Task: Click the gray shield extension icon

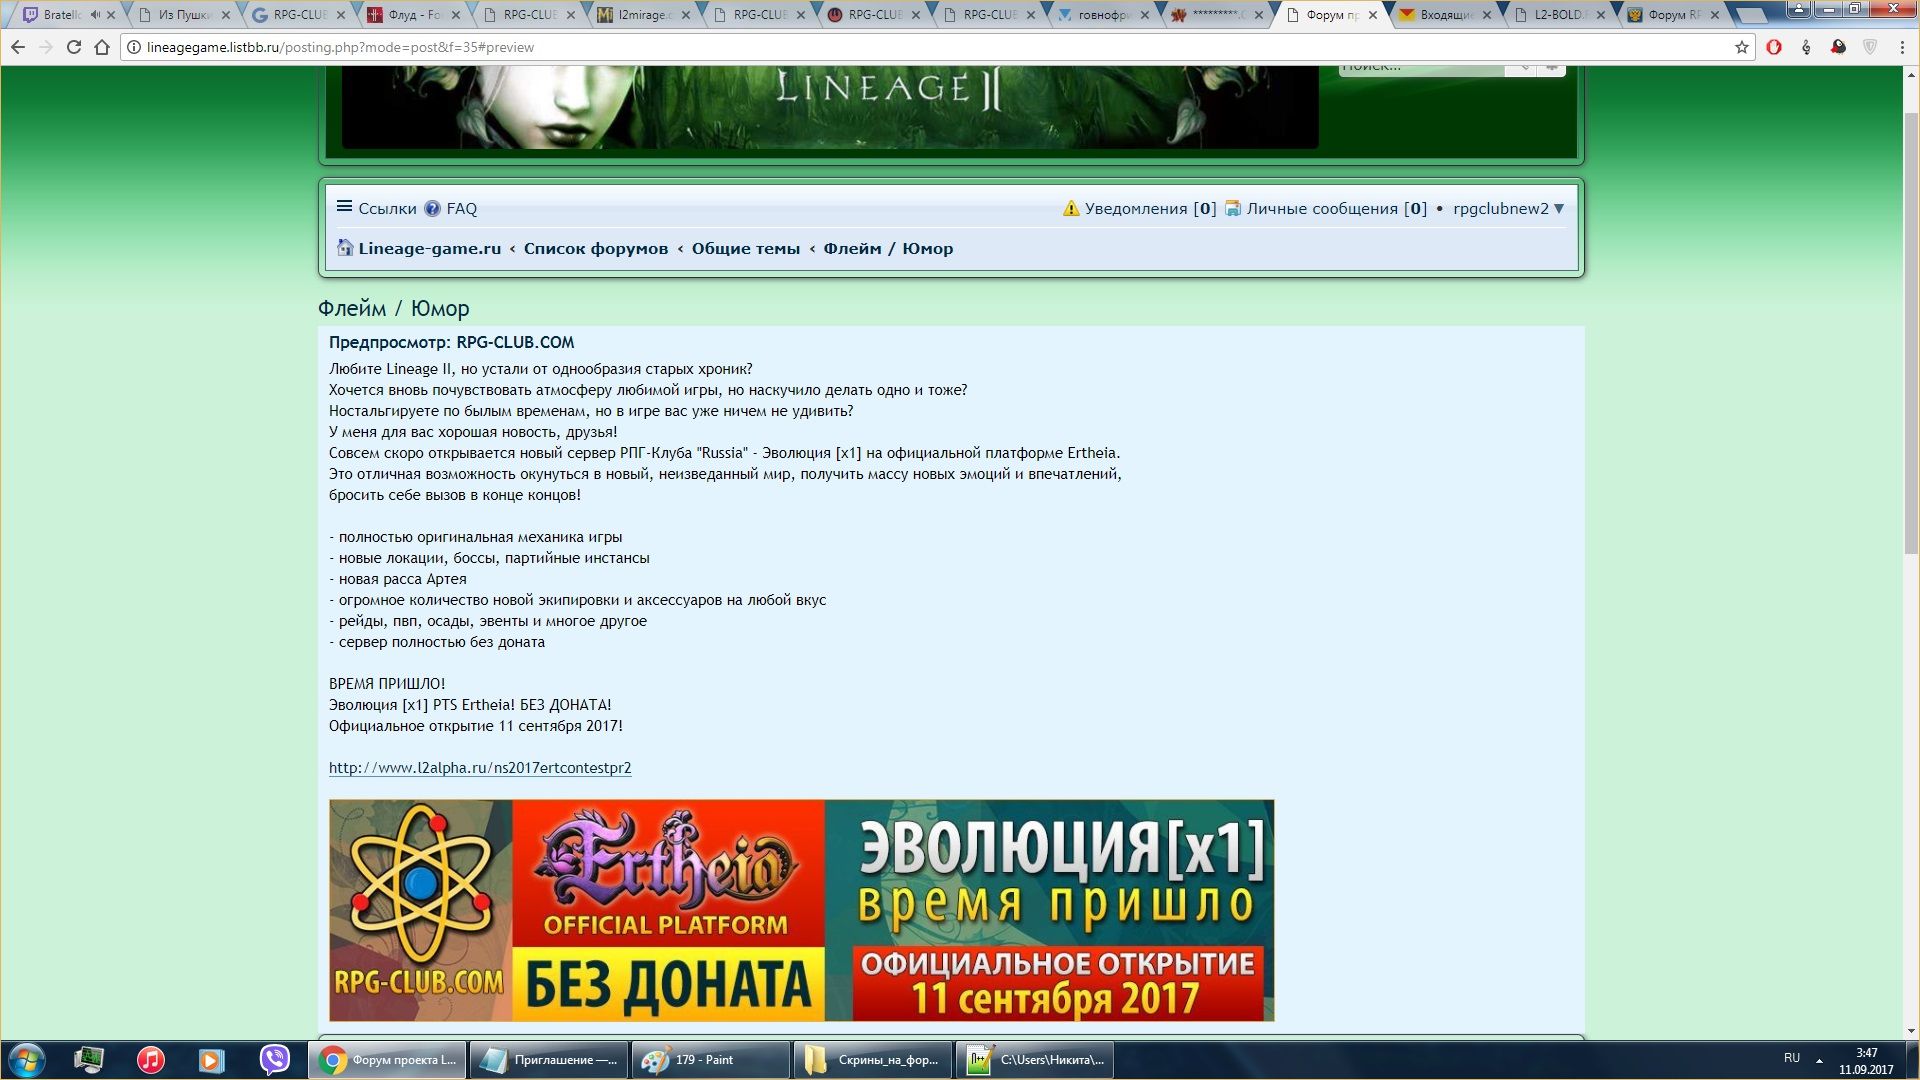Action: (x=1870, y=47)
